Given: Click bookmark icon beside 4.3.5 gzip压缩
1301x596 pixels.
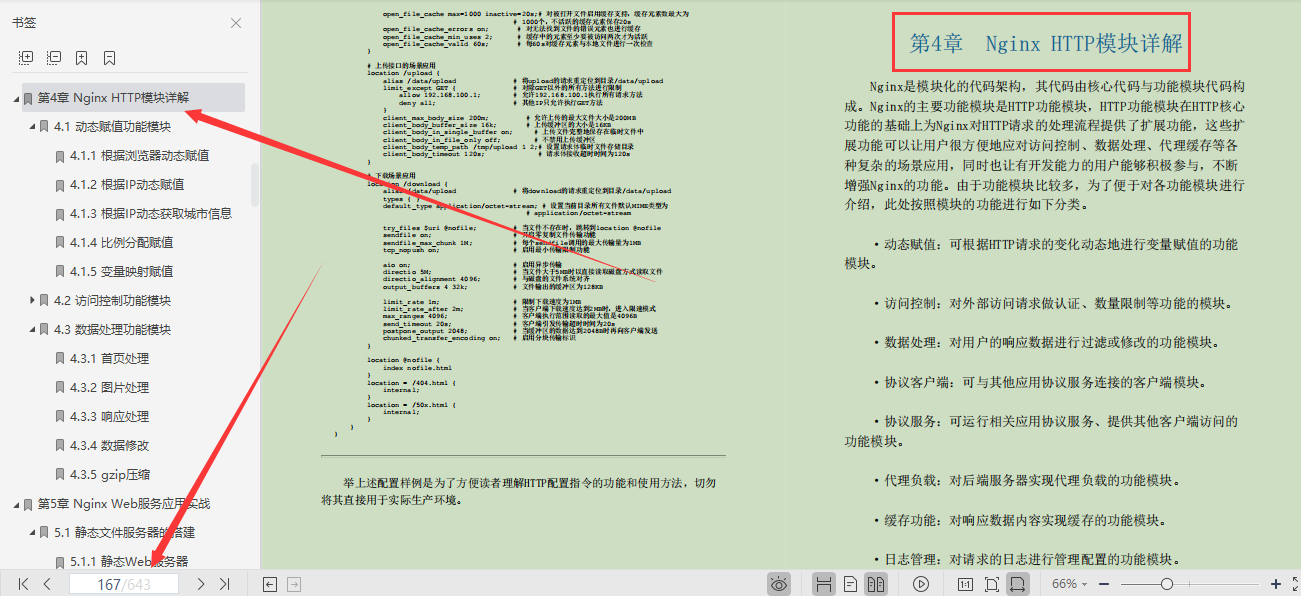Looking at the screenshot, I should click(60, 474).
